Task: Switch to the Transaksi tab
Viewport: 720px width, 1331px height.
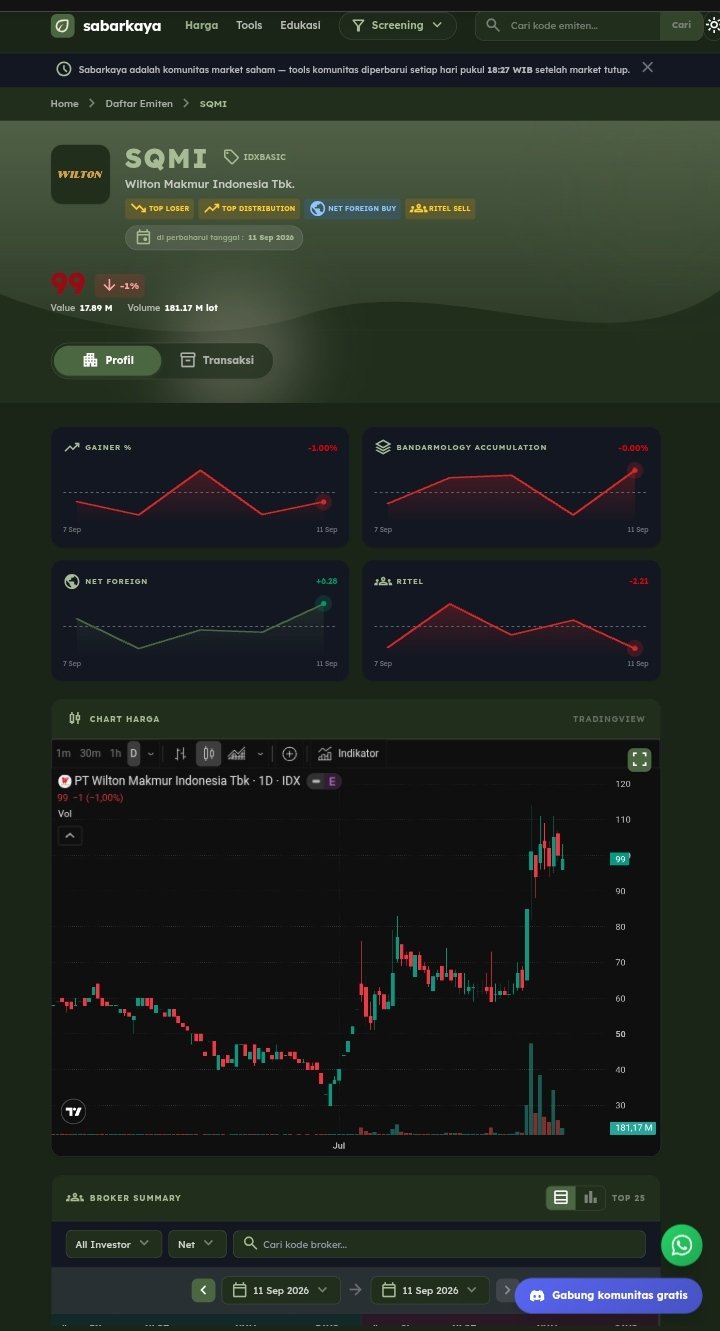Action: 217,360
